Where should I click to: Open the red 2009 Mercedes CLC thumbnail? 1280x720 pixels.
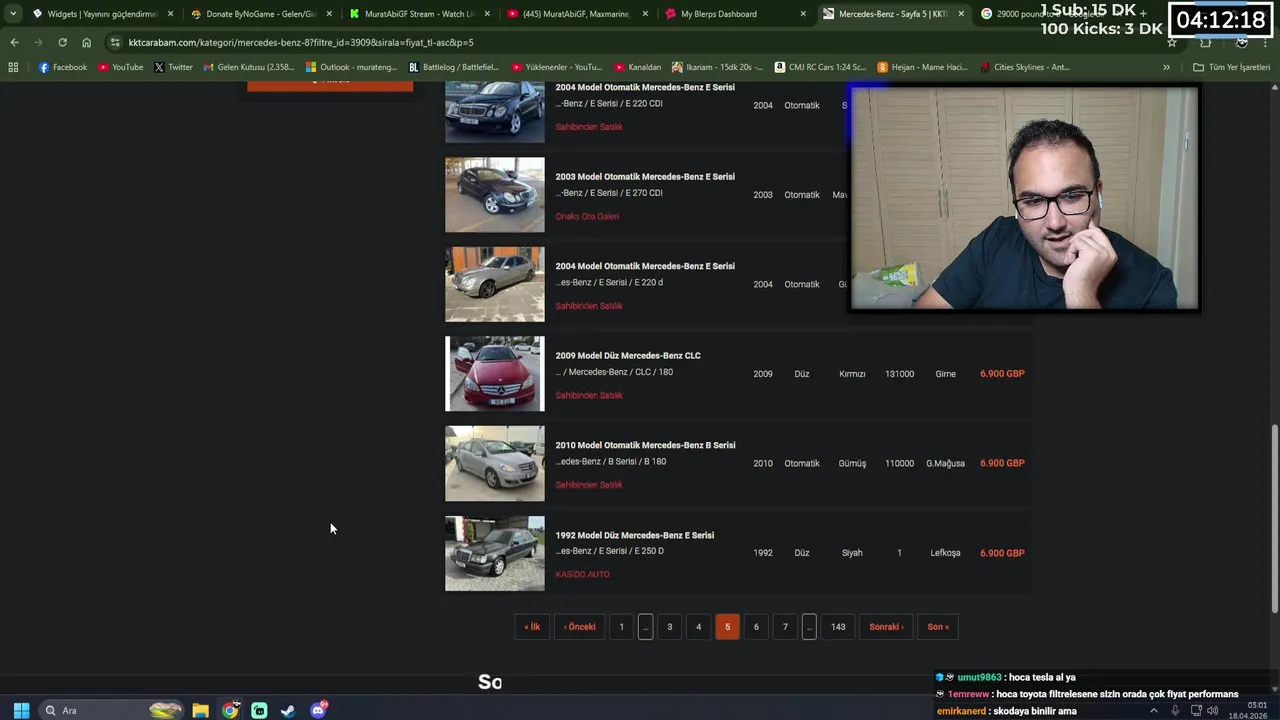(x=495, y=374)
